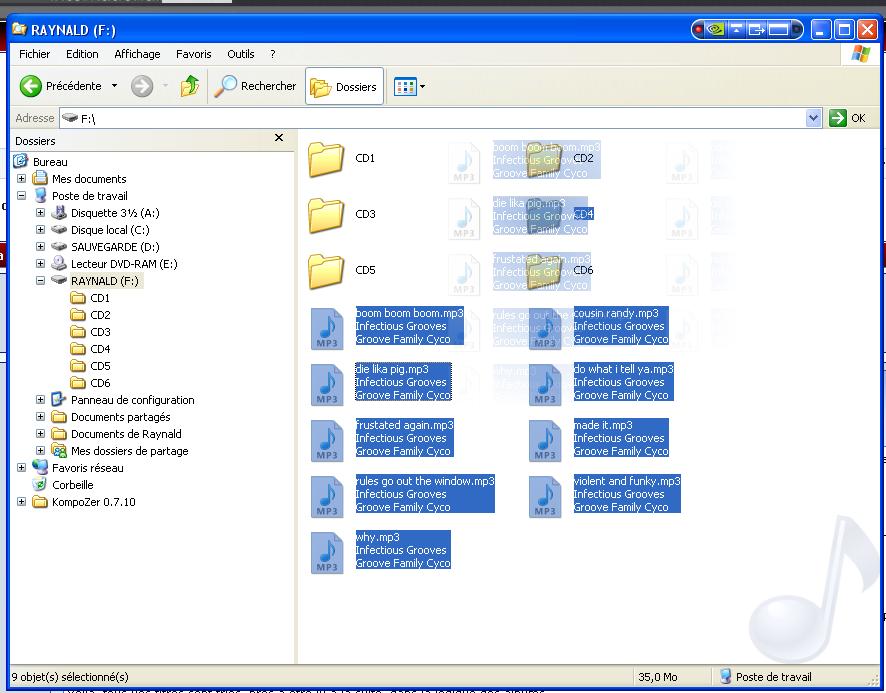The image size is (886, 693).
Task: Click the red record icon in title bar
Action: [x=699, y=29]
